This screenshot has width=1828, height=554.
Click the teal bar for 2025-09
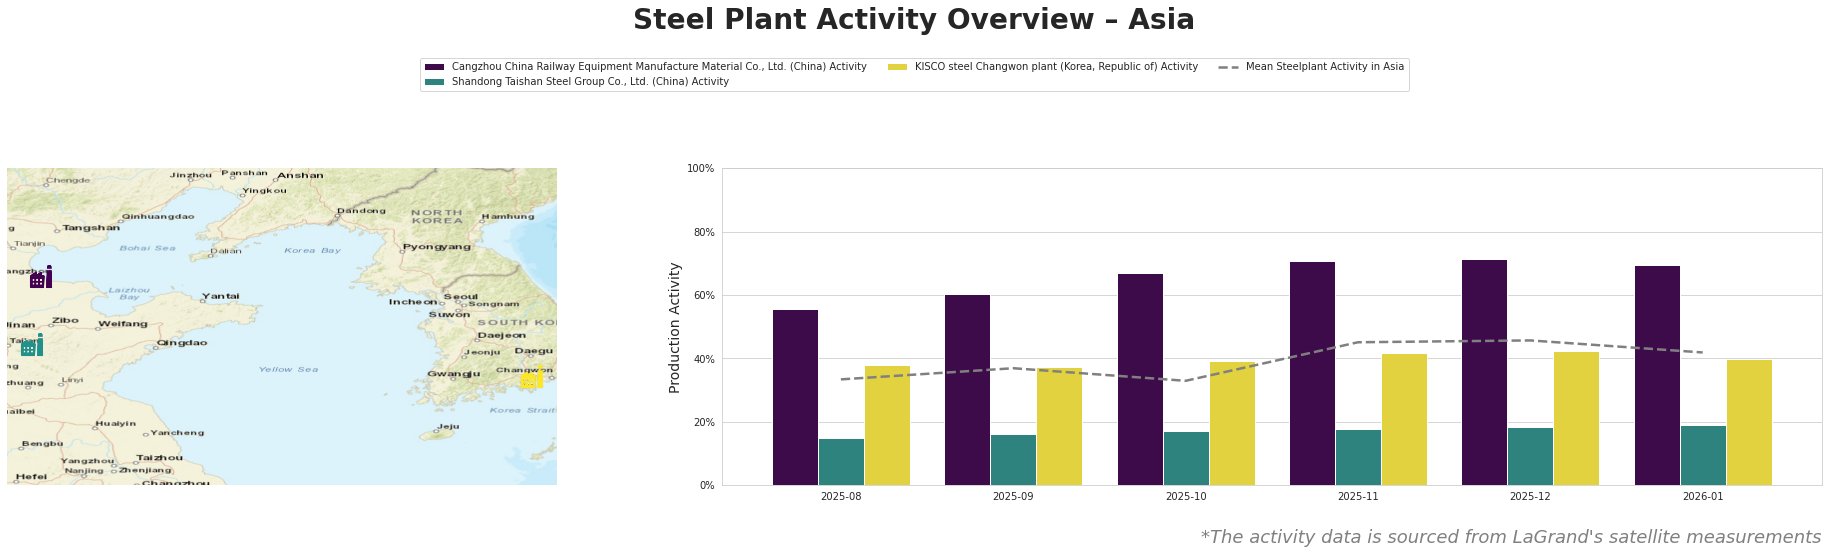click(1013, 460)
